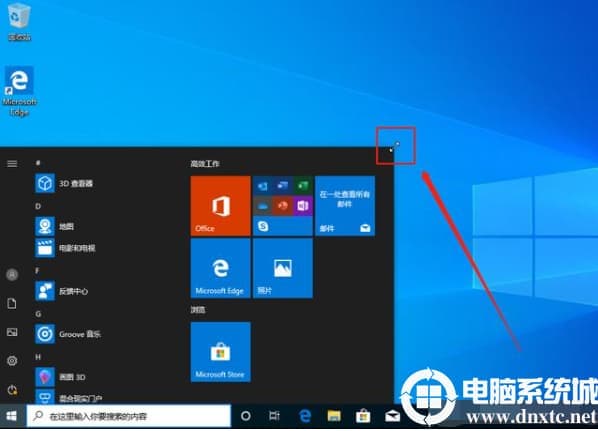Open Edge browser icon on taskbar
This screenshot has height=431, width=598.
[x=305, y=416]
